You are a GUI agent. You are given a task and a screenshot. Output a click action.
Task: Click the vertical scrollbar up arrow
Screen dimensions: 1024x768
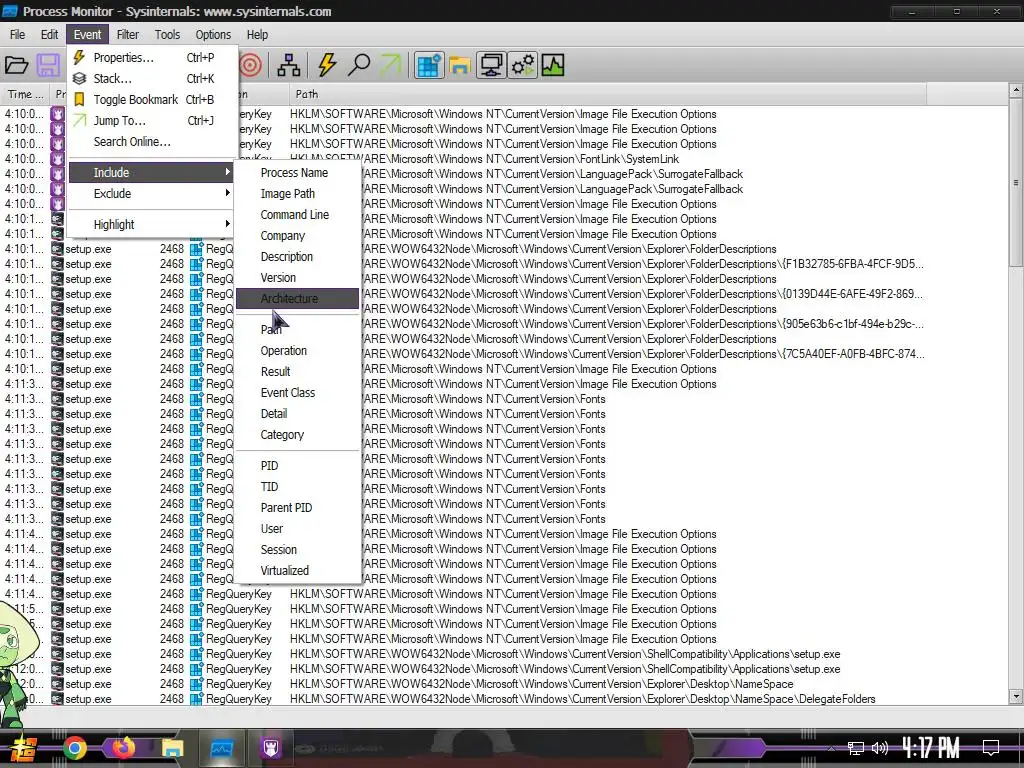pos(1016,90)
